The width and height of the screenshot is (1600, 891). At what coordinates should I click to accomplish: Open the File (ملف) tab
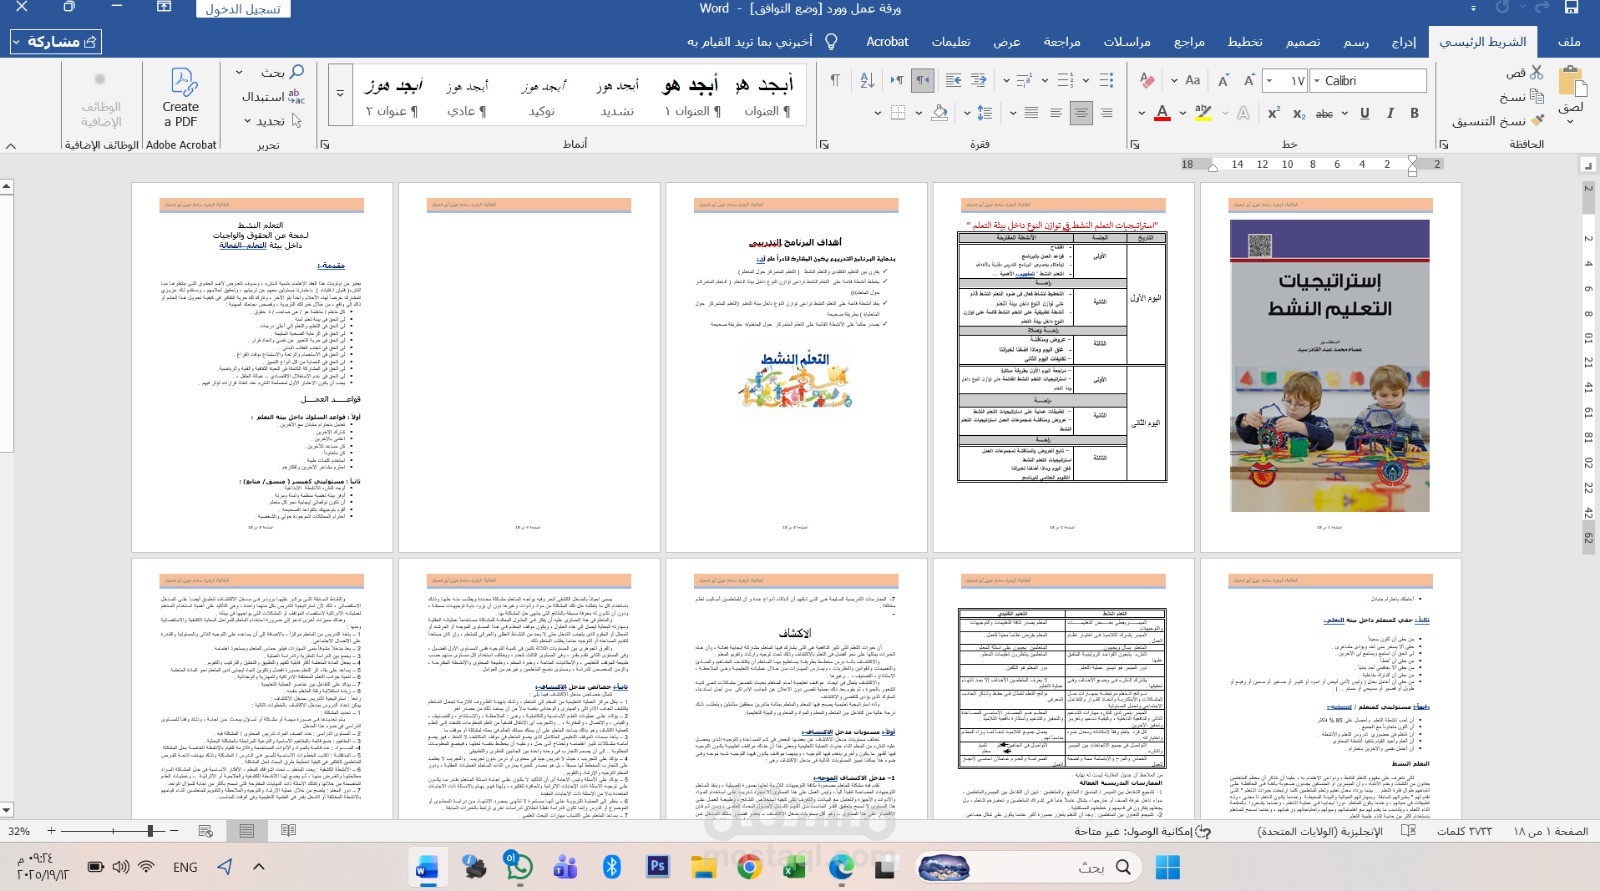(x=1569, y=41)
